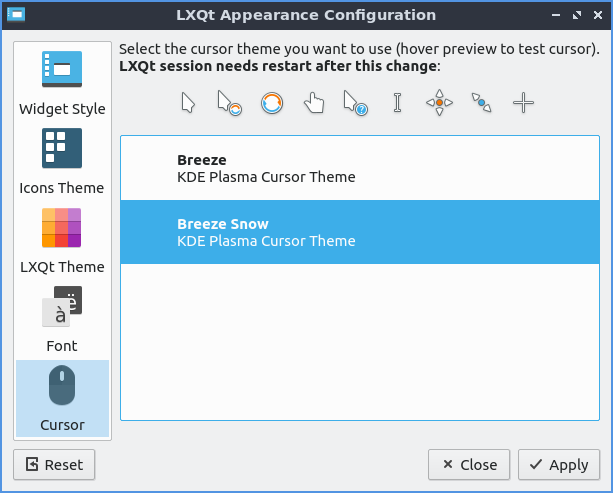The height and width of the screenshot is (493, 613).
Task: Click the help question-mark cursor preview
Action: point(355,103)
